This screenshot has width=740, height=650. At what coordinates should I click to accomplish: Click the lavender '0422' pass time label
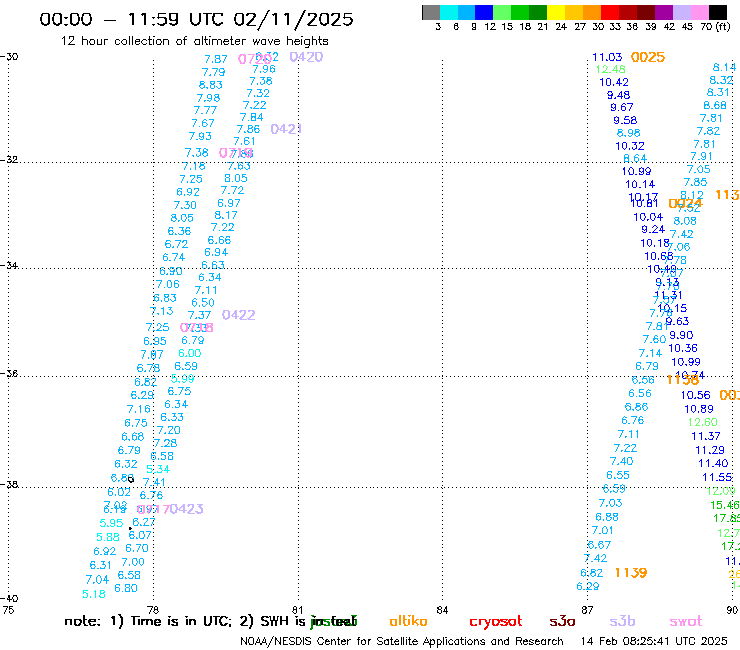(238, 315)
